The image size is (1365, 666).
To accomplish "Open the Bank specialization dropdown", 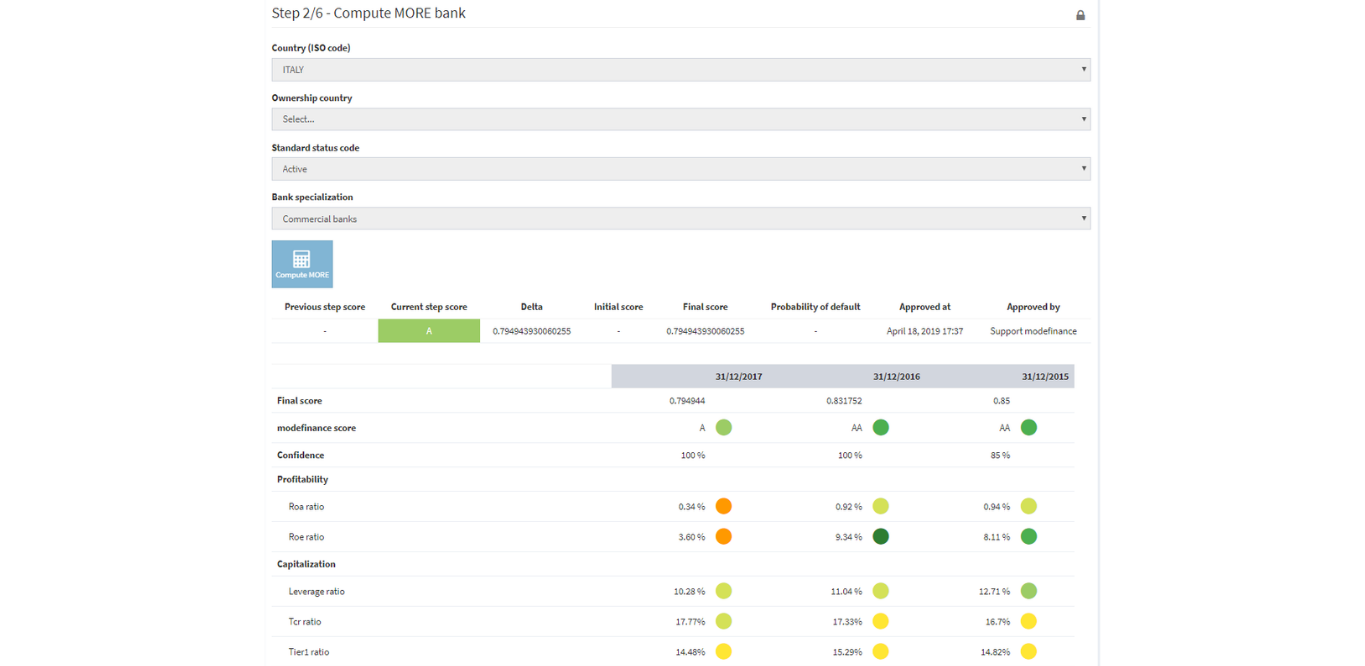I will [681, 218].
